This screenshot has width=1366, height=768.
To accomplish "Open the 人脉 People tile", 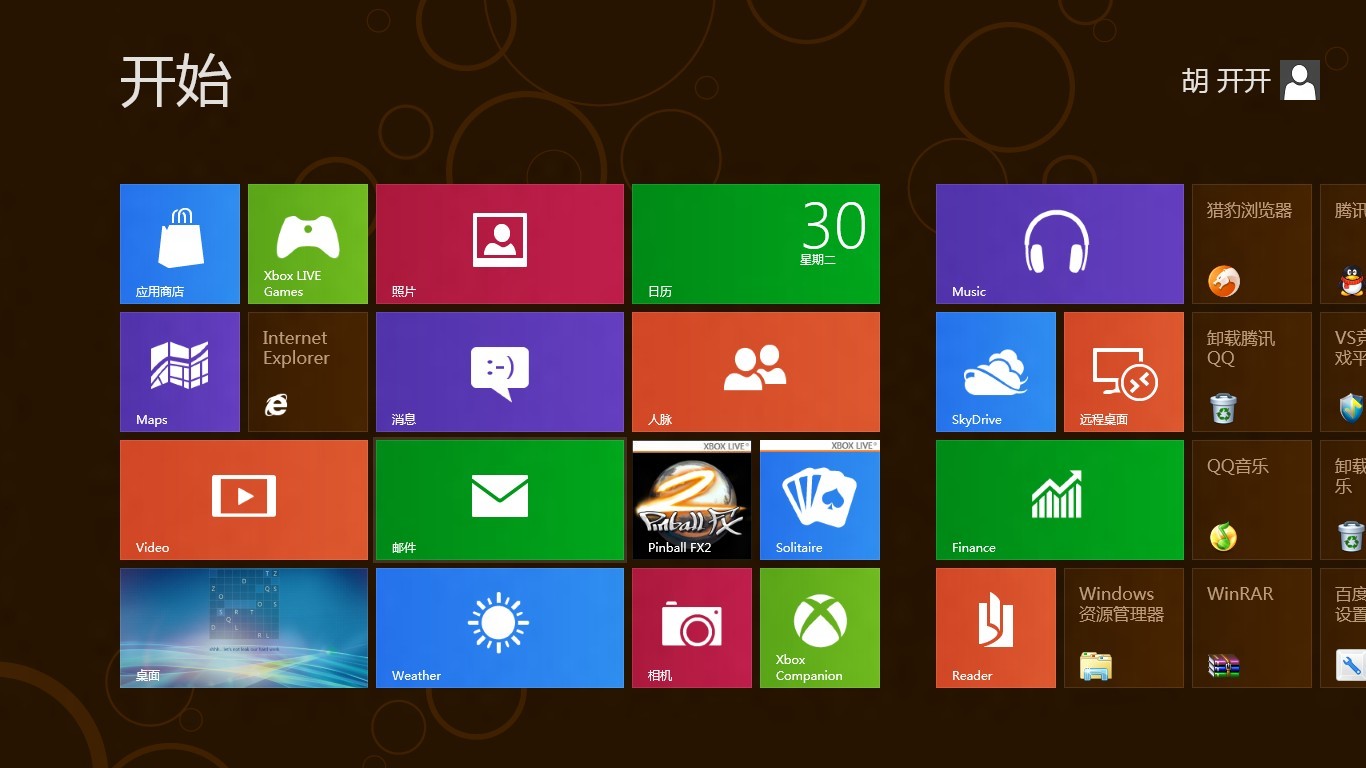I will [x=756, y=372].
